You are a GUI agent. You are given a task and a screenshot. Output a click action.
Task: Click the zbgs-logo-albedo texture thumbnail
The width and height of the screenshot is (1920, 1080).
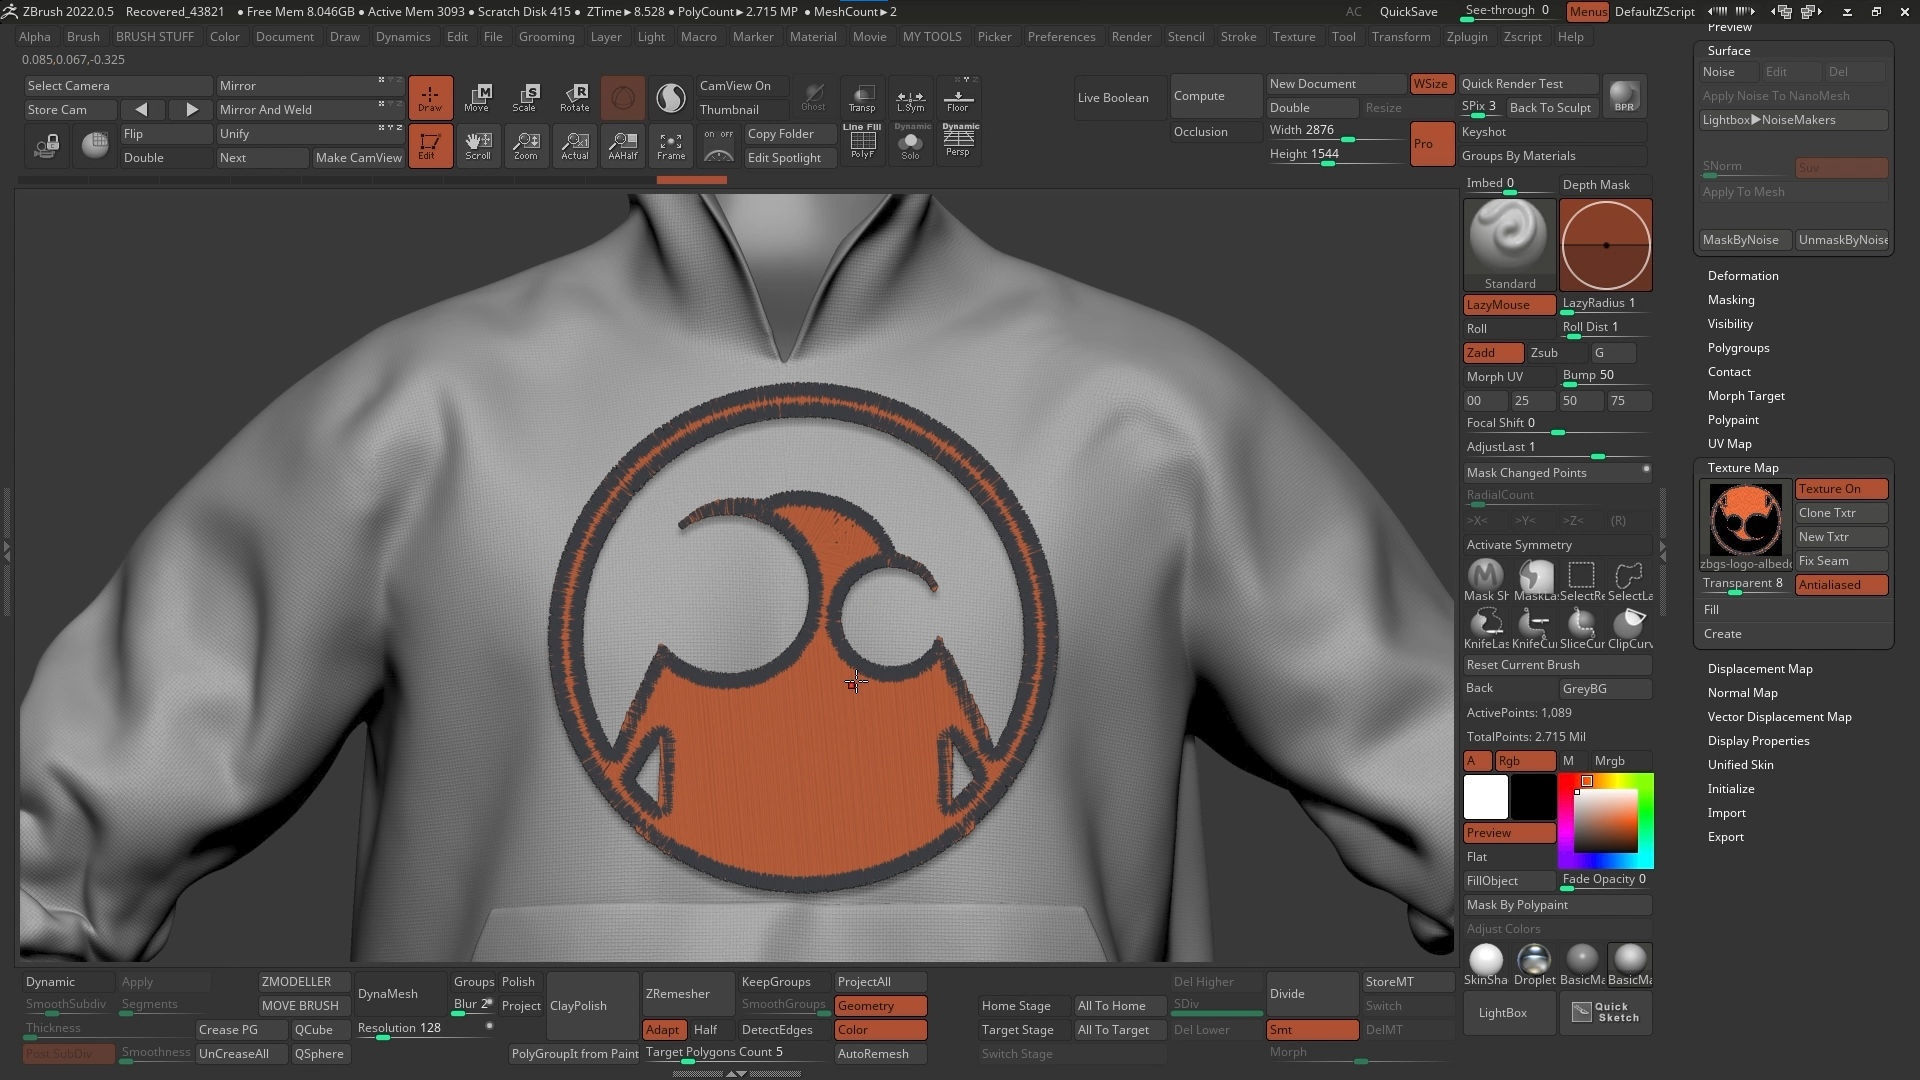[1744, 519]
